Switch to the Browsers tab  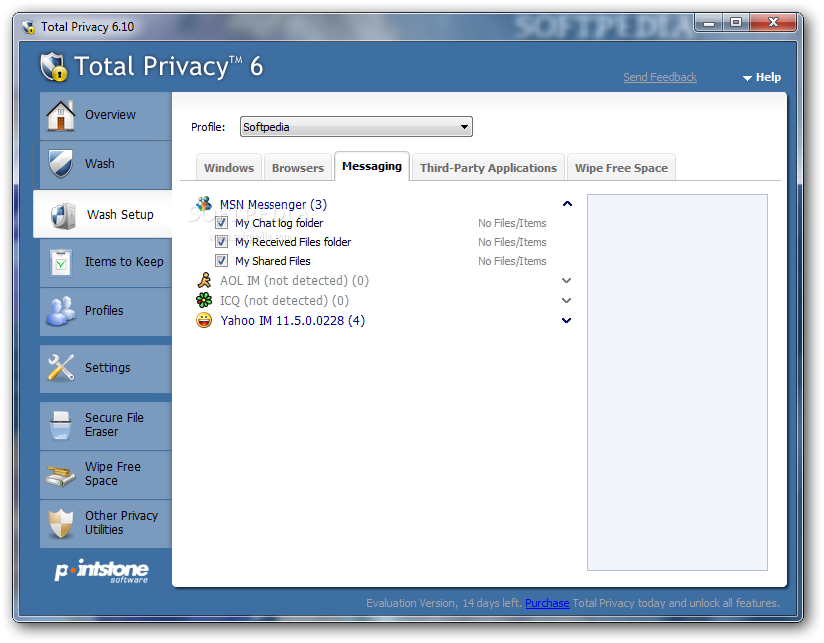point(298,168)
